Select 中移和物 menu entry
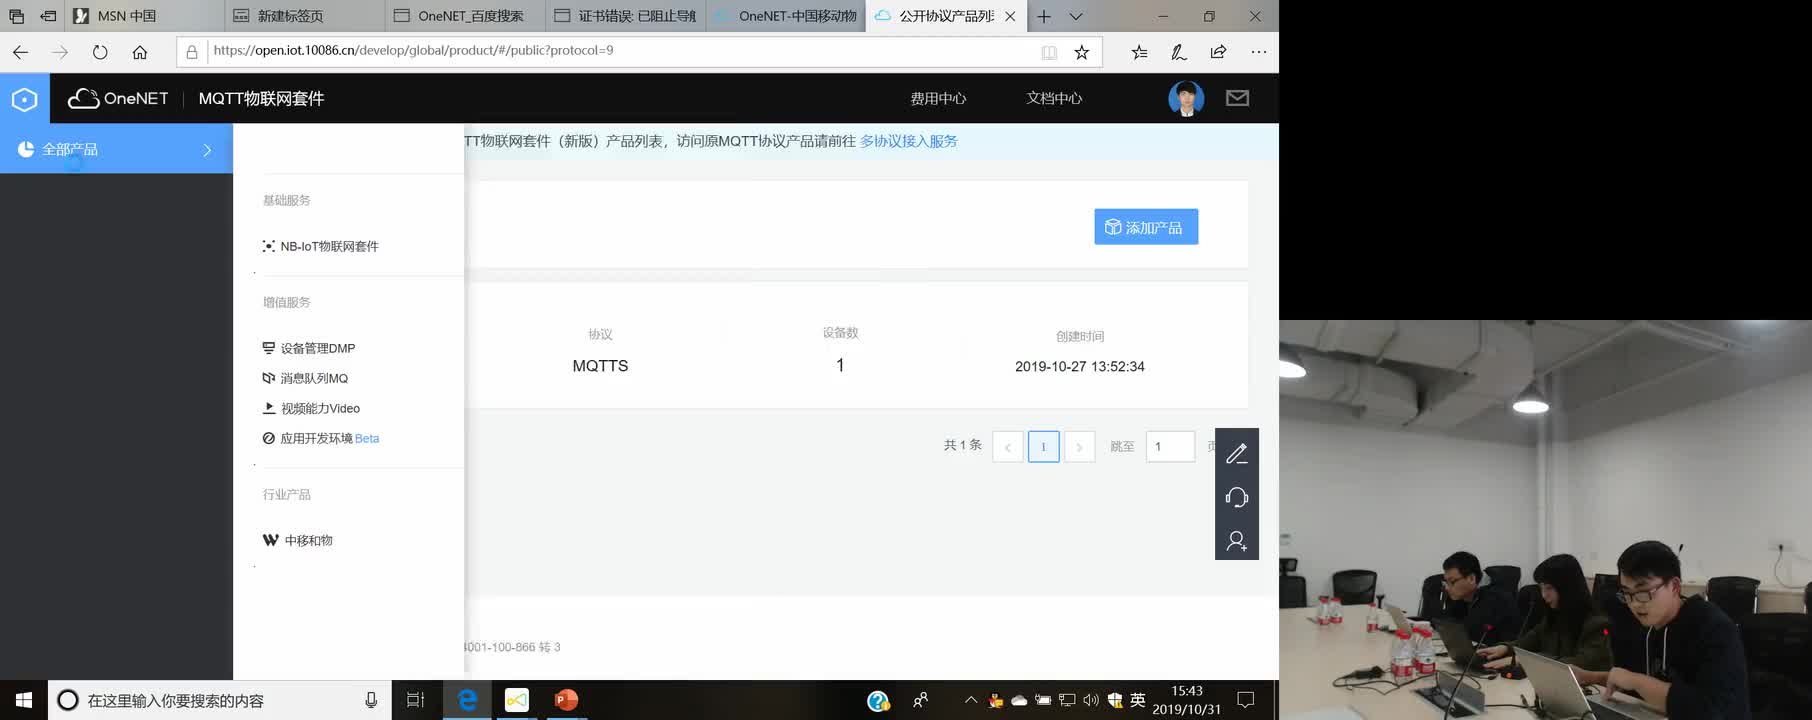The image size is (1812, 720). point(297,540)
